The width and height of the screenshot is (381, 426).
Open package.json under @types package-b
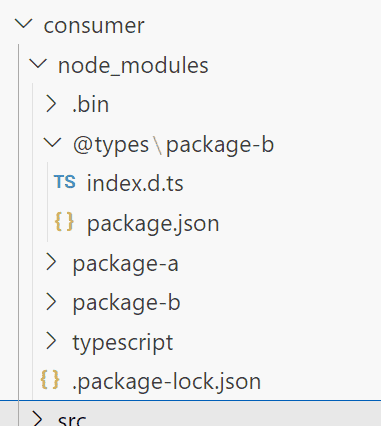pos(153,224)
